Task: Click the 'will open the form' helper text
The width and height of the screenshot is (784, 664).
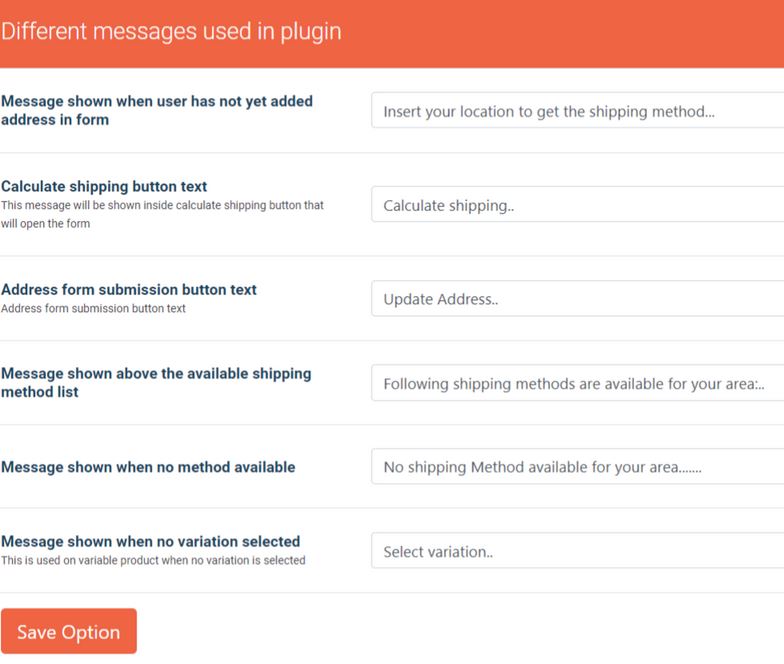Action: pyautogui.click(x=46, y=224)
